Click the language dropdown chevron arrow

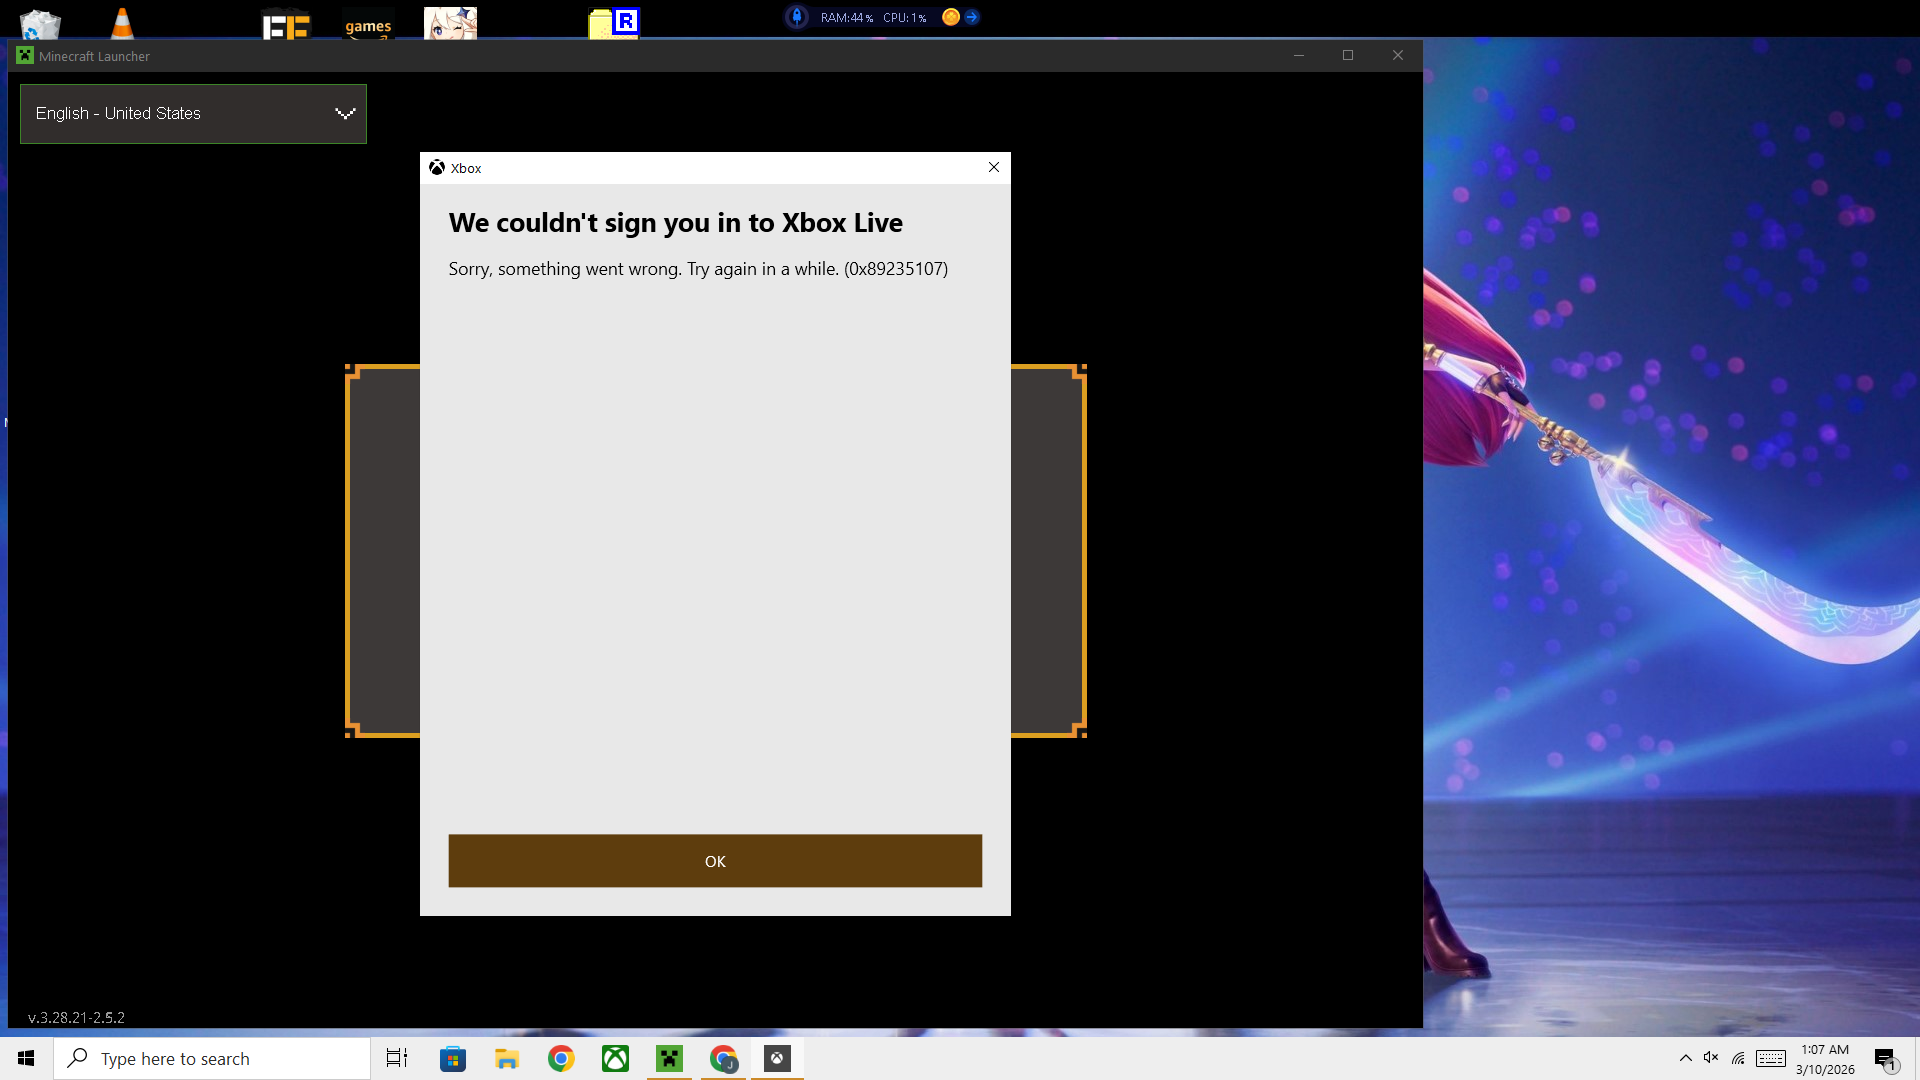coord(345,114)
